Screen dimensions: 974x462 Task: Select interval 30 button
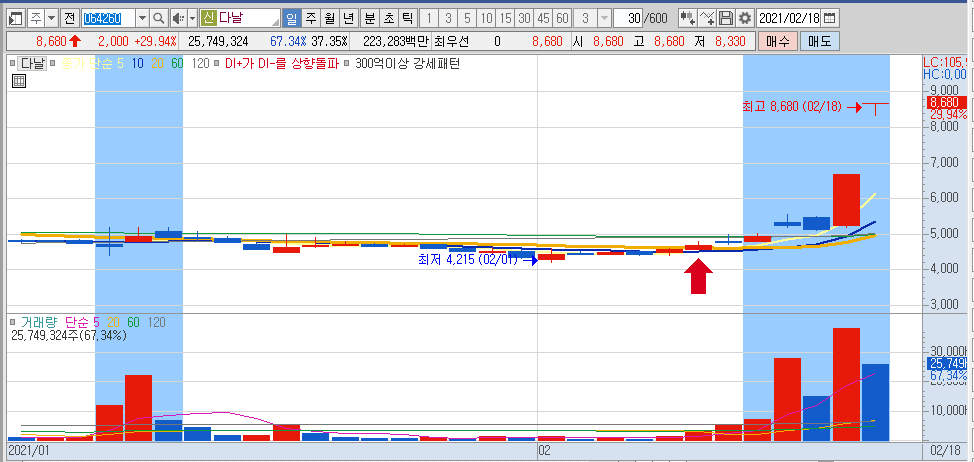pyautogui.click(x=525, y=19)
